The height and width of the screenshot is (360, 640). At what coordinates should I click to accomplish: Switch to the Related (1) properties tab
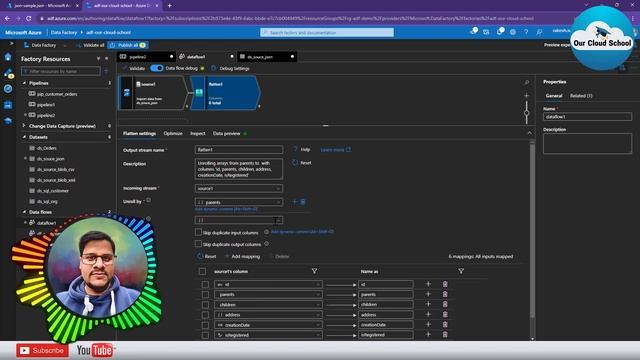(x=581, y=96)
